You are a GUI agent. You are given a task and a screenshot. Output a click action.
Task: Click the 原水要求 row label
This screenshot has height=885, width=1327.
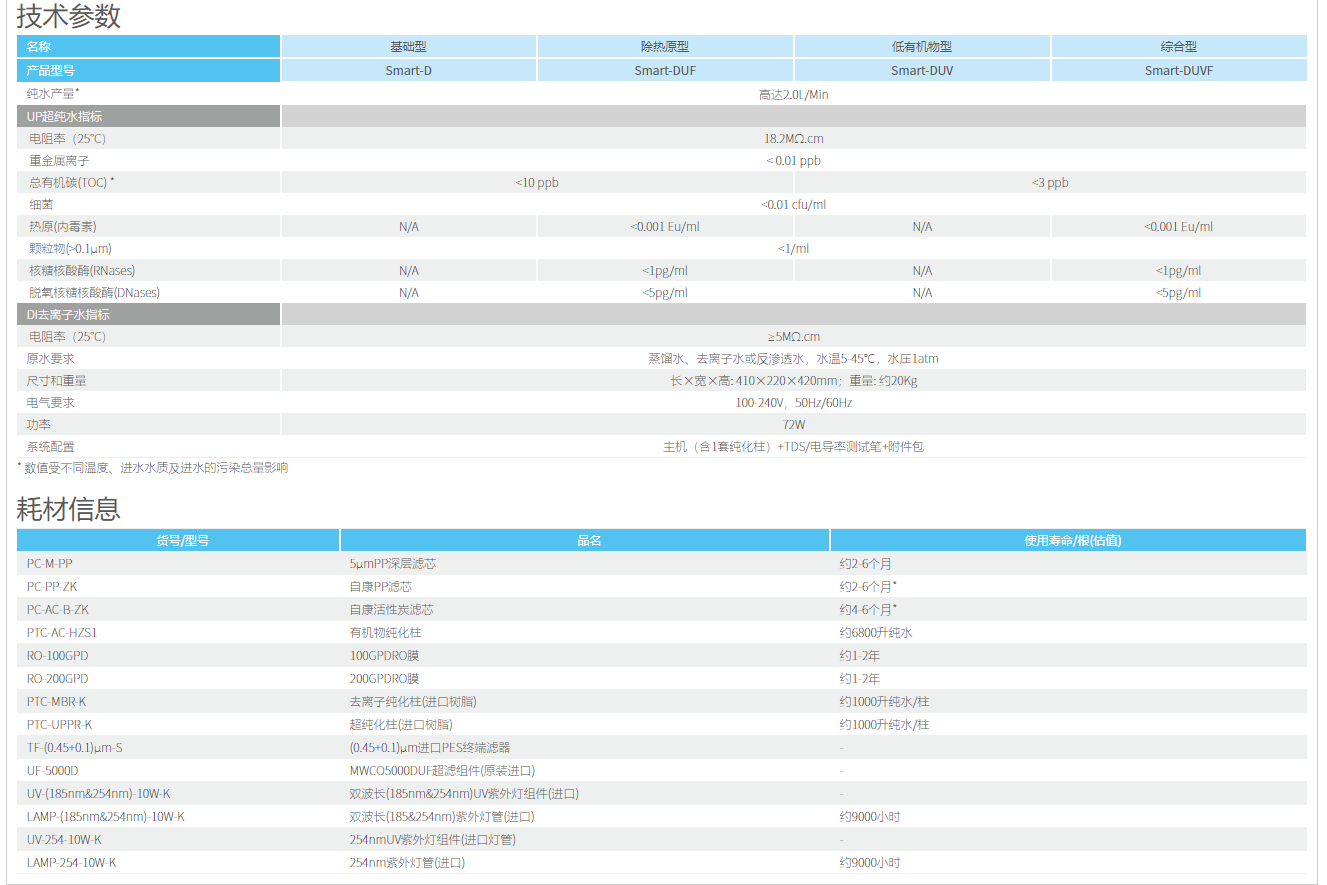click(50, 359)
